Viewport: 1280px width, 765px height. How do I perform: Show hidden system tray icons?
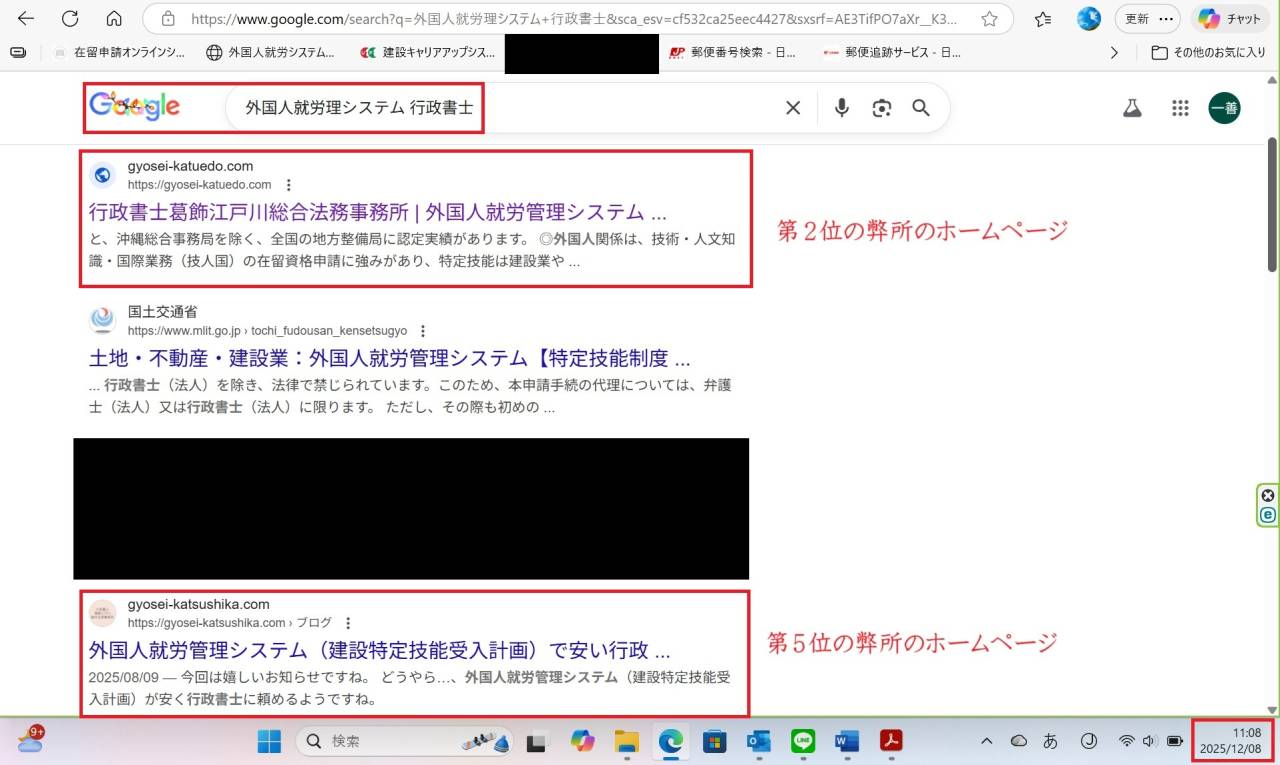[x=986, y=741]
